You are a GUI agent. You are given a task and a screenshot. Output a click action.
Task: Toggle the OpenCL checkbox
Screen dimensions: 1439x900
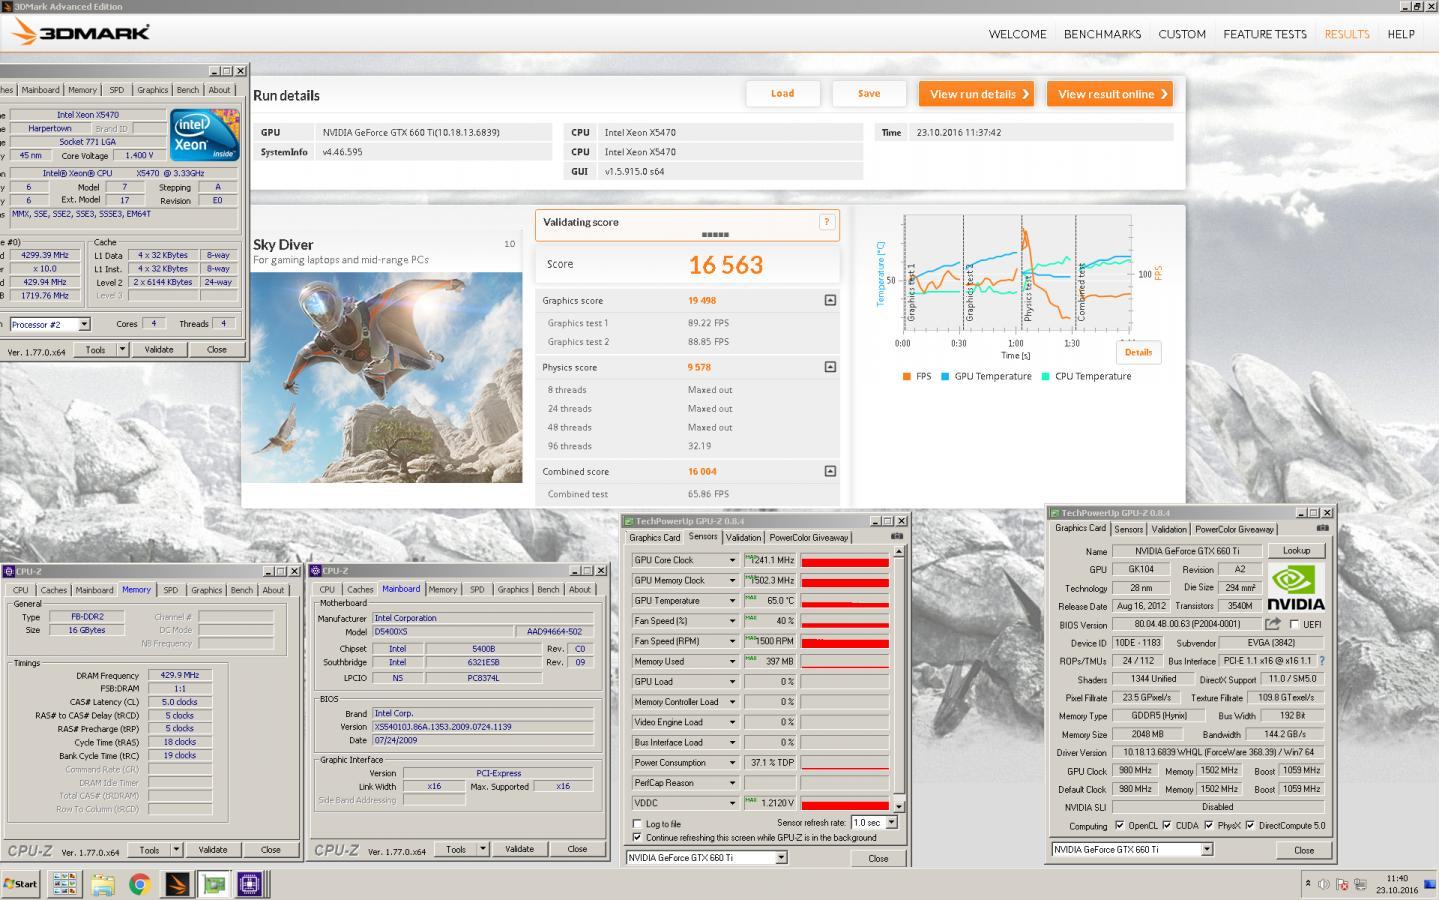[x=1119, y=826]
